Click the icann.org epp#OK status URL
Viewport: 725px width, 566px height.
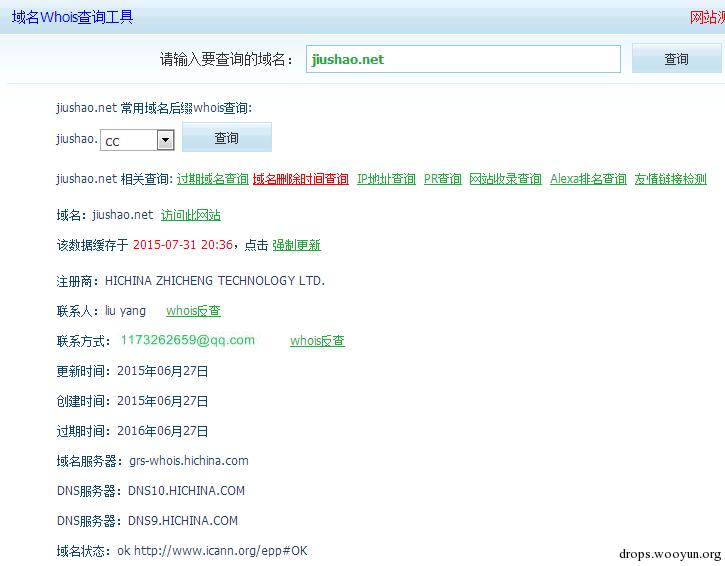point(221,551)
